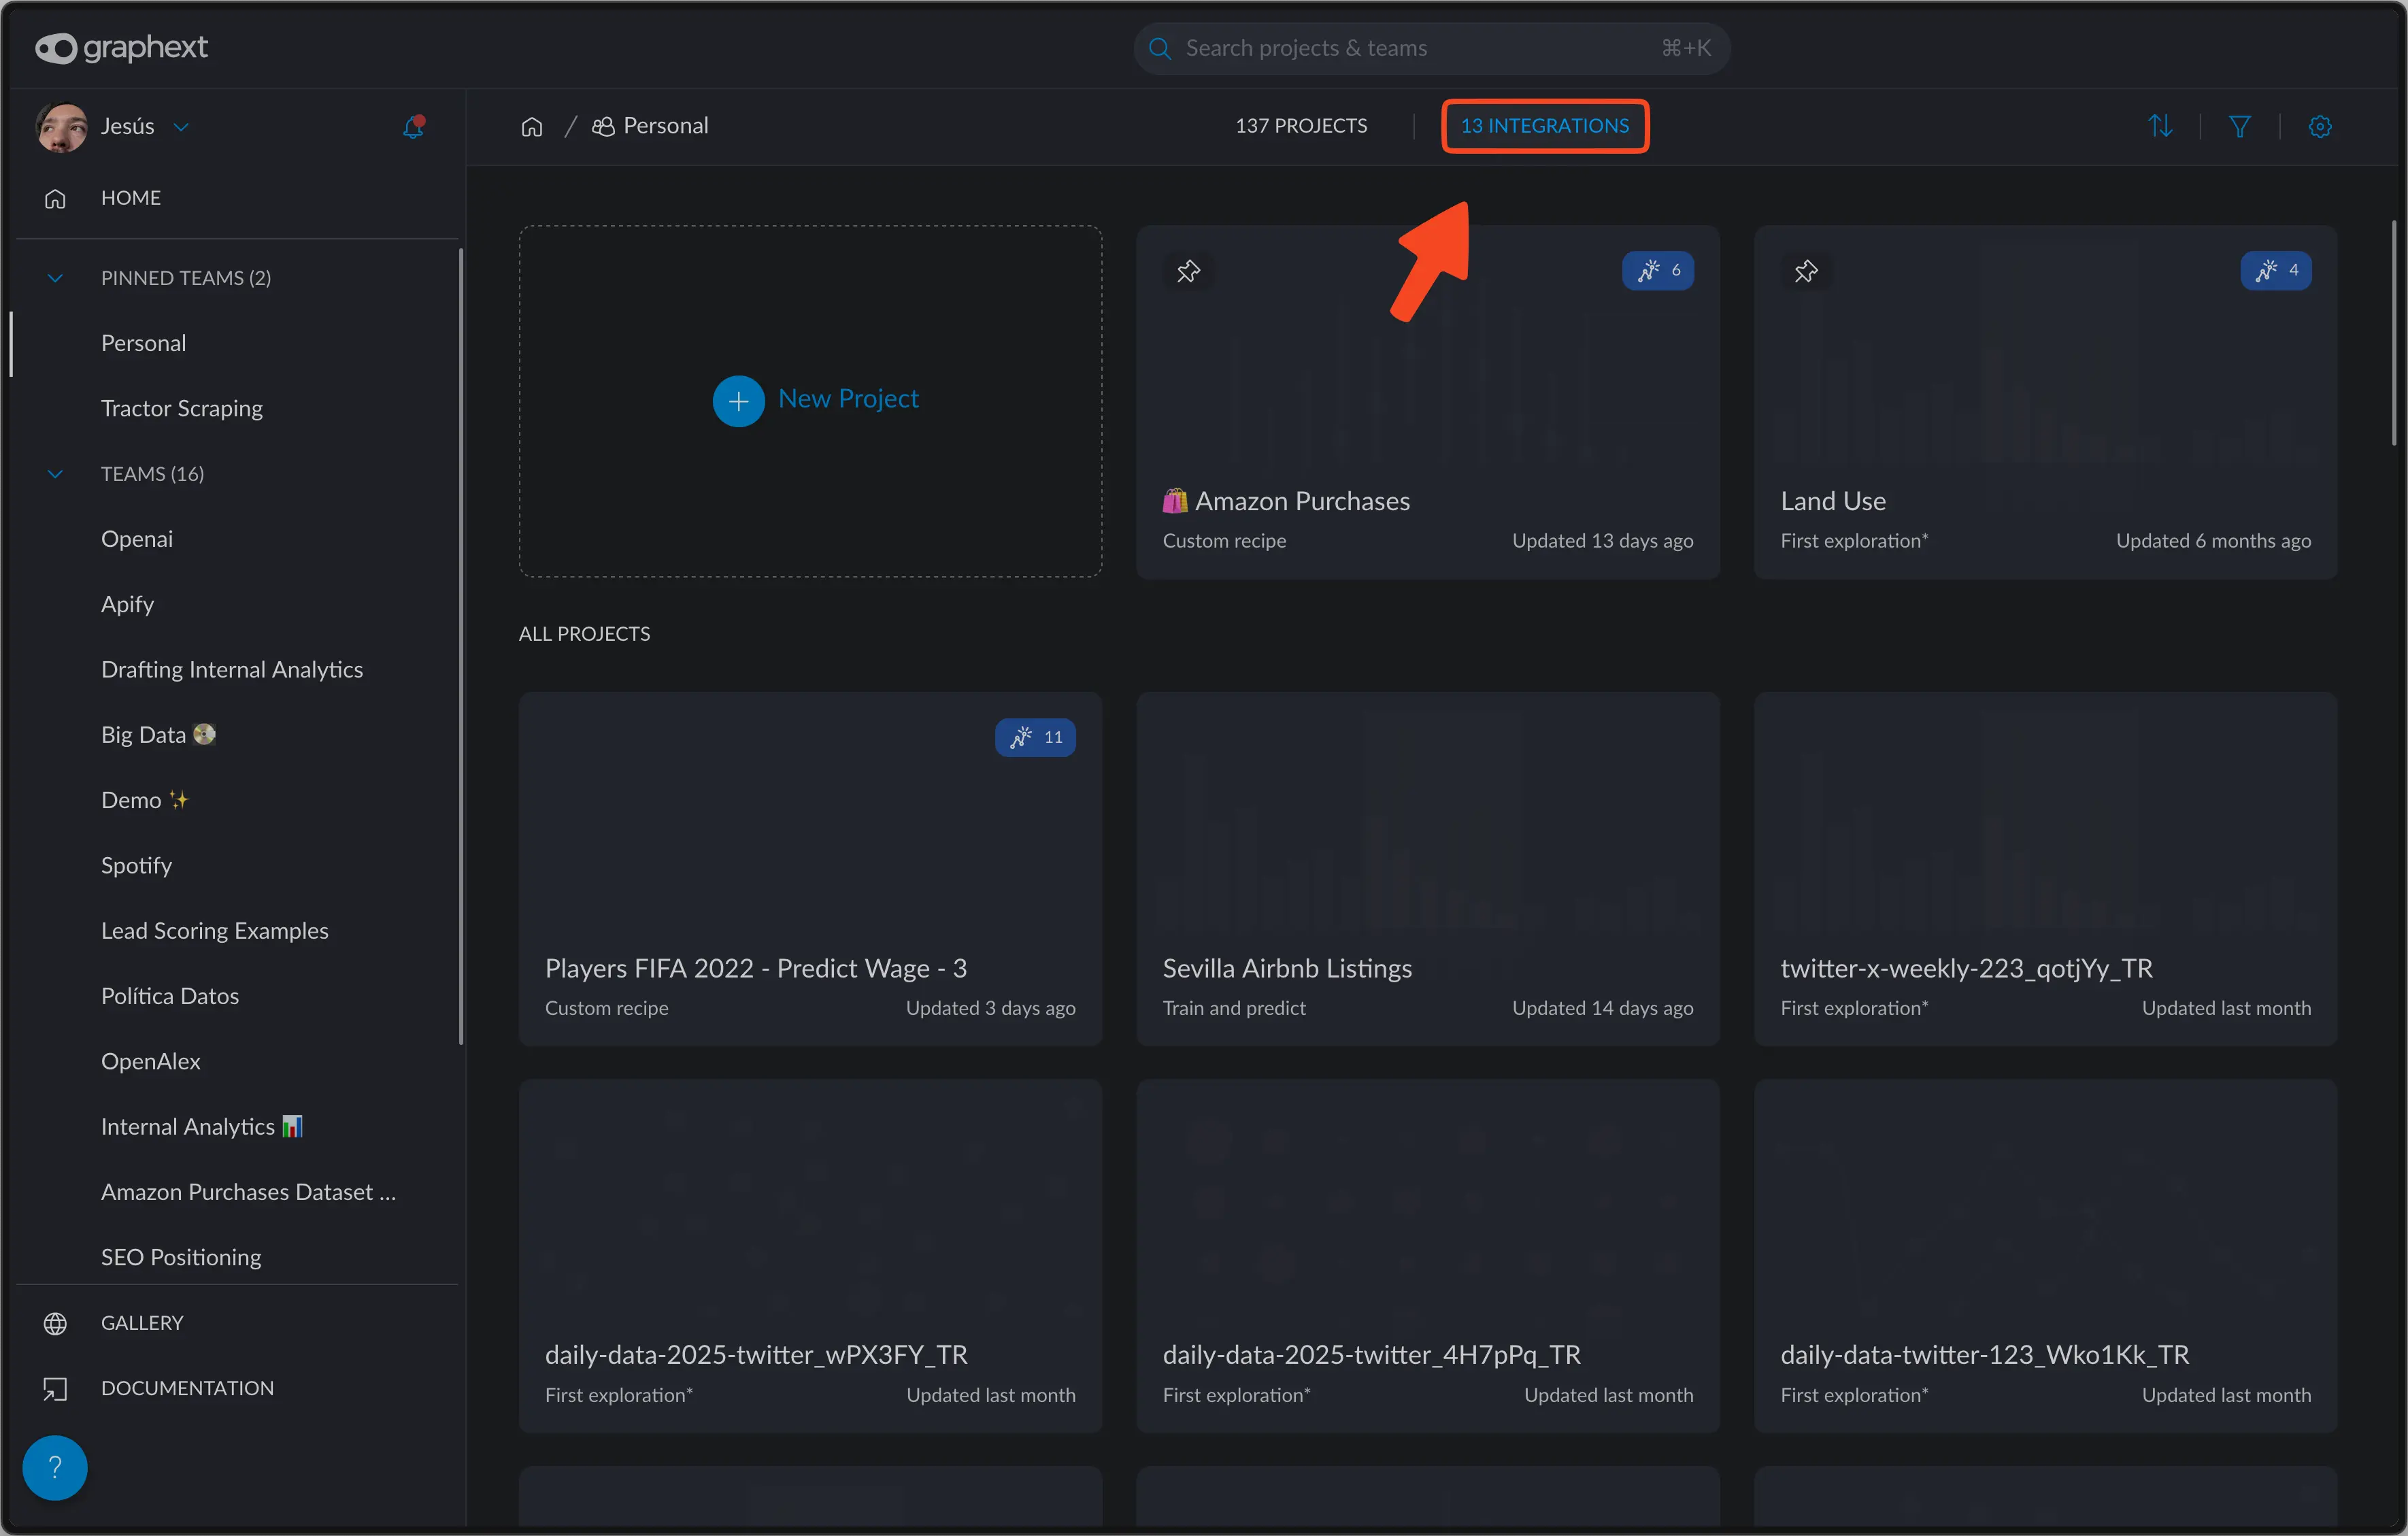This screenshot has height=1536, width=2408.
Task: Open the user menu next to Jesús
Action: 181,126
